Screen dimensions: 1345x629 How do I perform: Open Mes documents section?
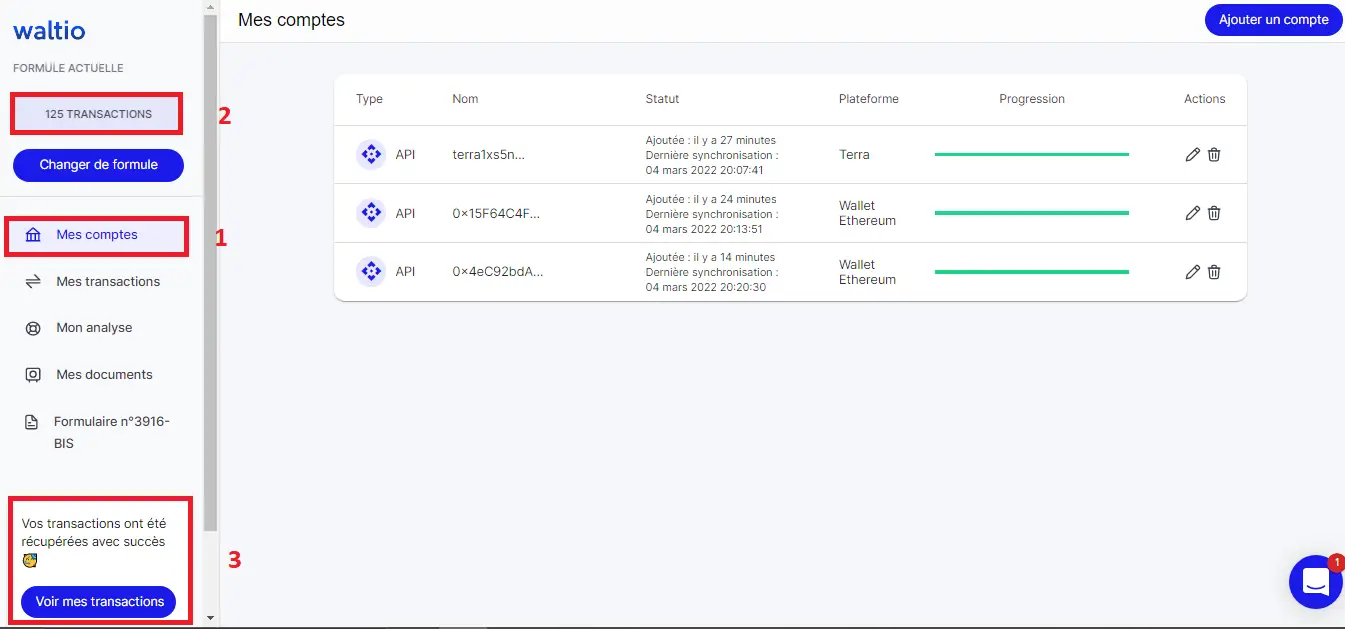104,375
